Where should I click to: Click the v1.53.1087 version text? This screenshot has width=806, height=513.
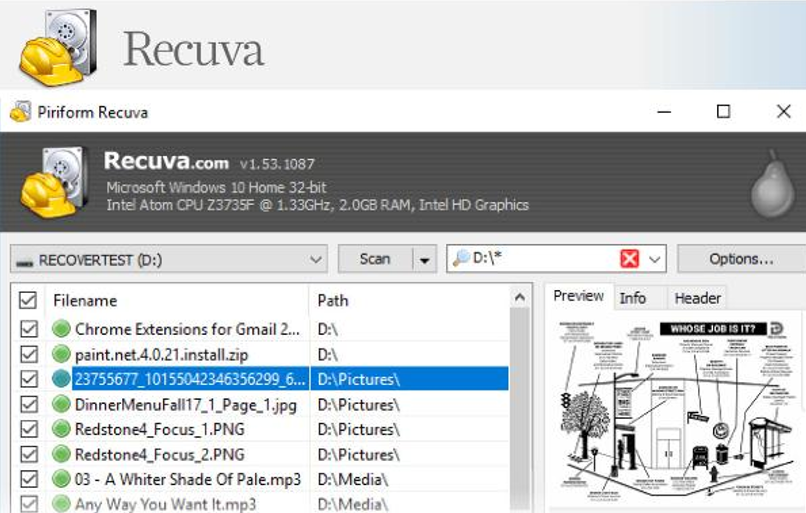(277, 164)
